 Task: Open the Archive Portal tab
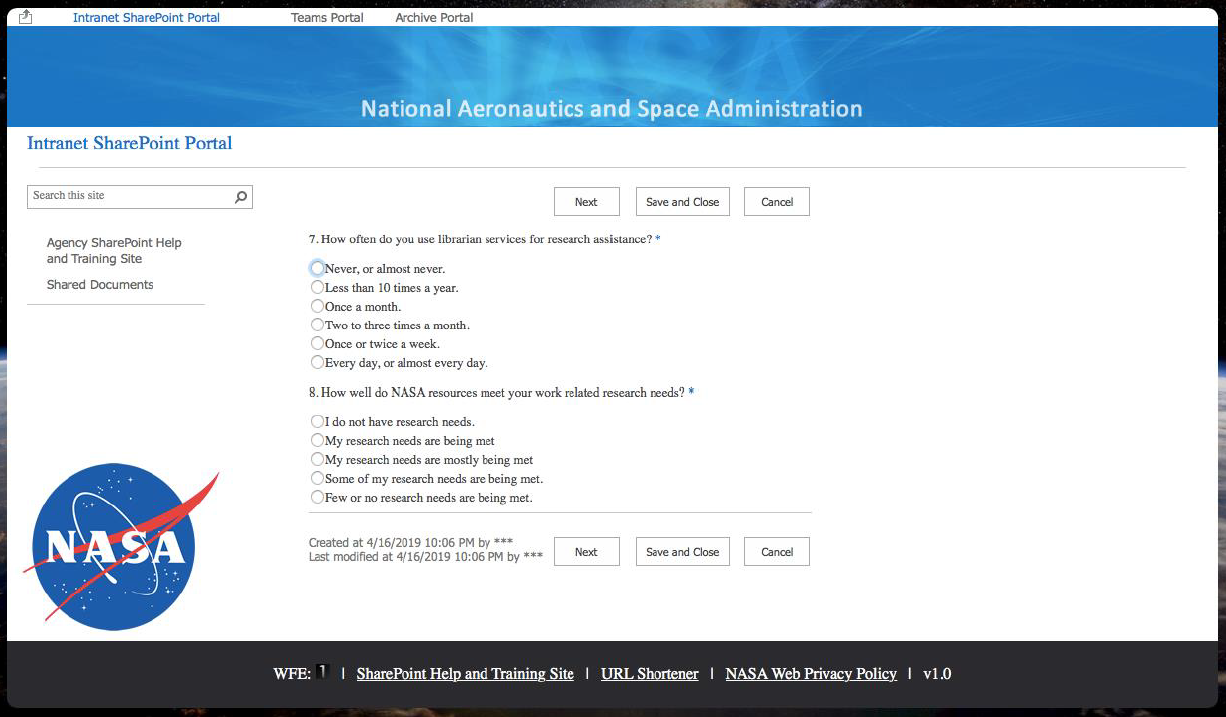pos(434,18)
